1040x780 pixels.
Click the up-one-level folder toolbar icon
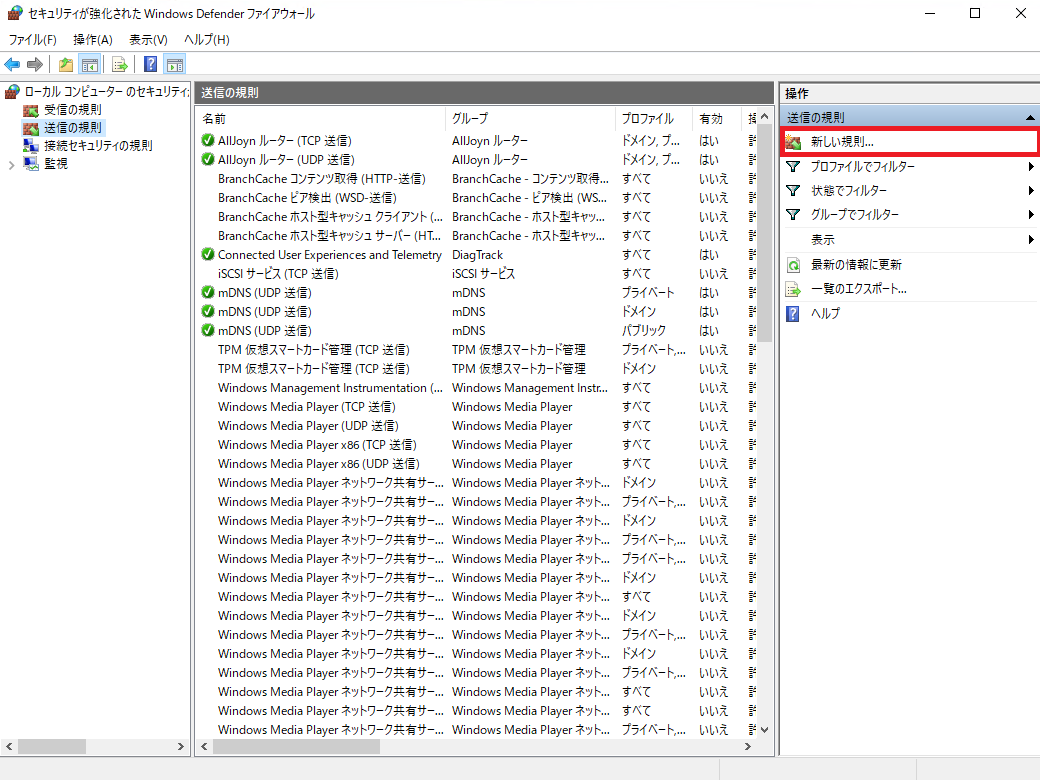66,64
